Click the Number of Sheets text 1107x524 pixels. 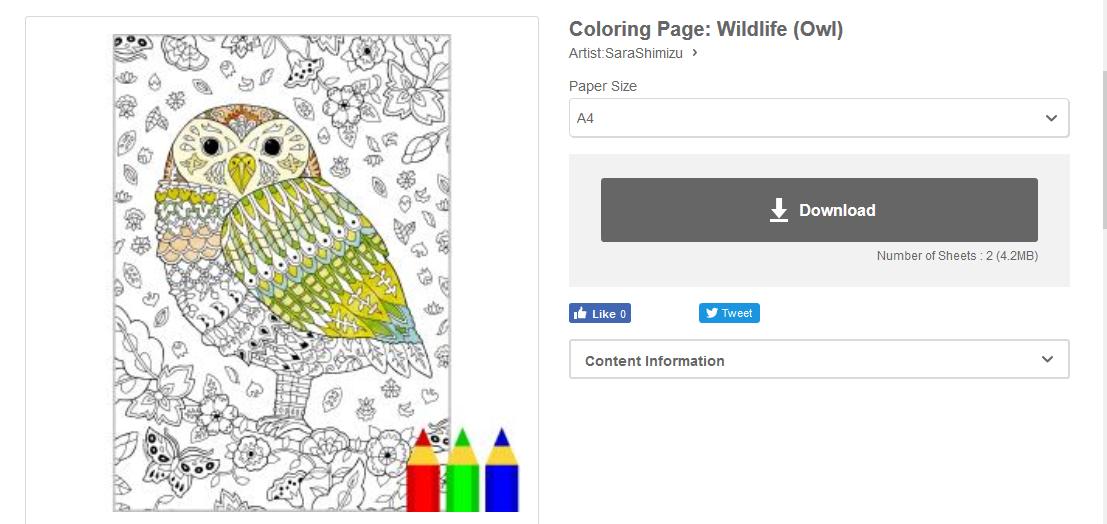(957, 256)
